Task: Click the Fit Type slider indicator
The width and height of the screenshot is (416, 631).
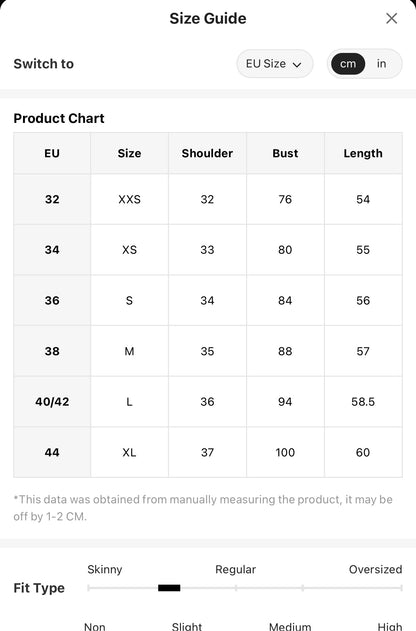Action: tap(169, 588)
